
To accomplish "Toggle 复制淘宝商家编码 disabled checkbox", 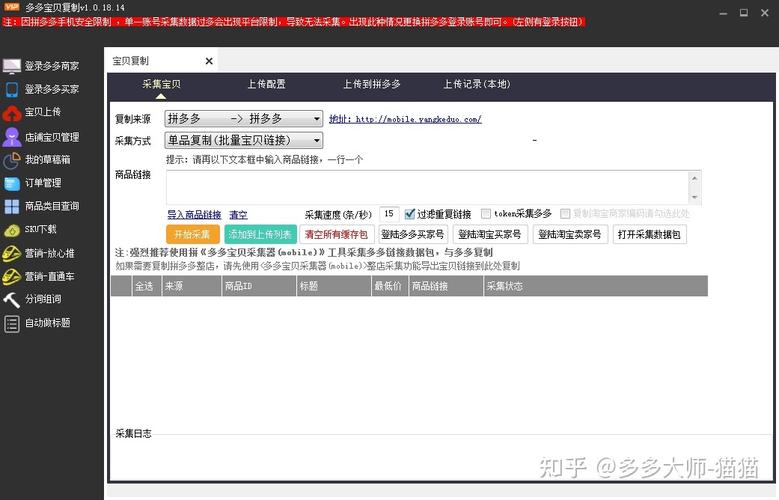I will [565, 214].
